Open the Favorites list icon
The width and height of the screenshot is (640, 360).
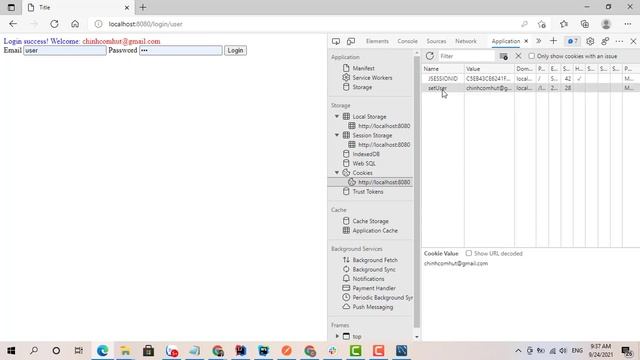tap(564, 24)
